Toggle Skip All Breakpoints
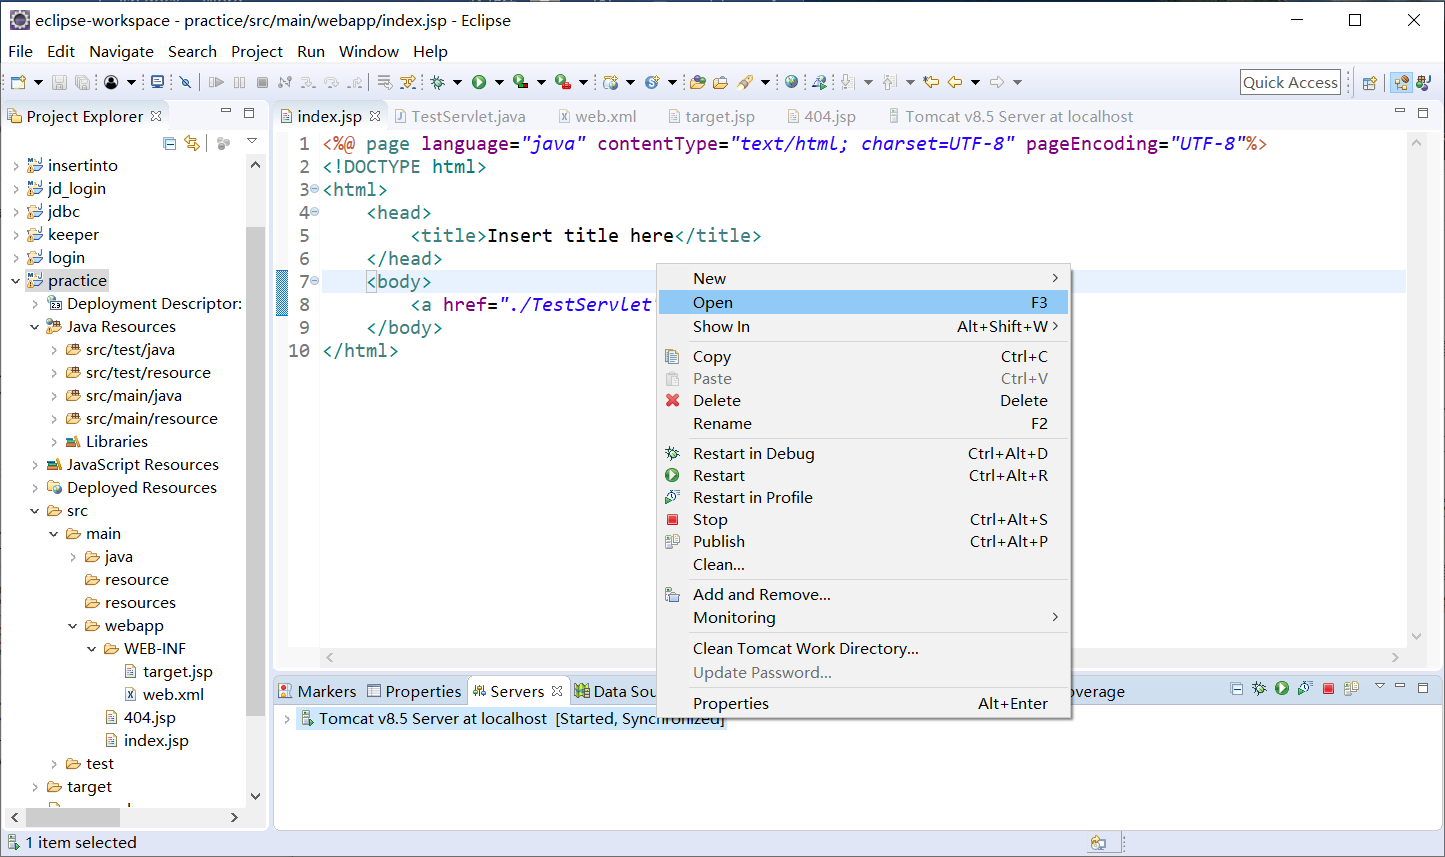 185,82
